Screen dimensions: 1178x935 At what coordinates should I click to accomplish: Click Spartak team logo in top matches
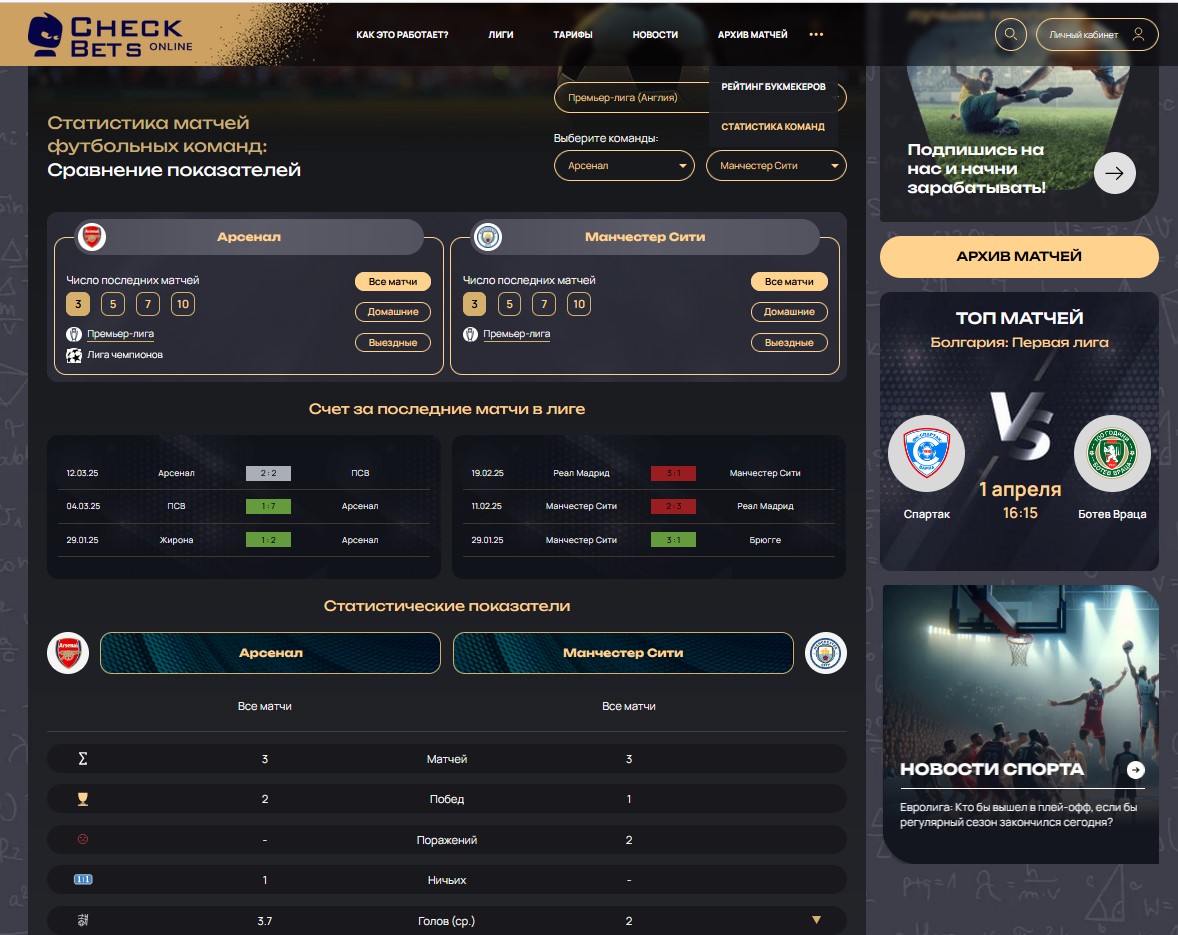926,453
